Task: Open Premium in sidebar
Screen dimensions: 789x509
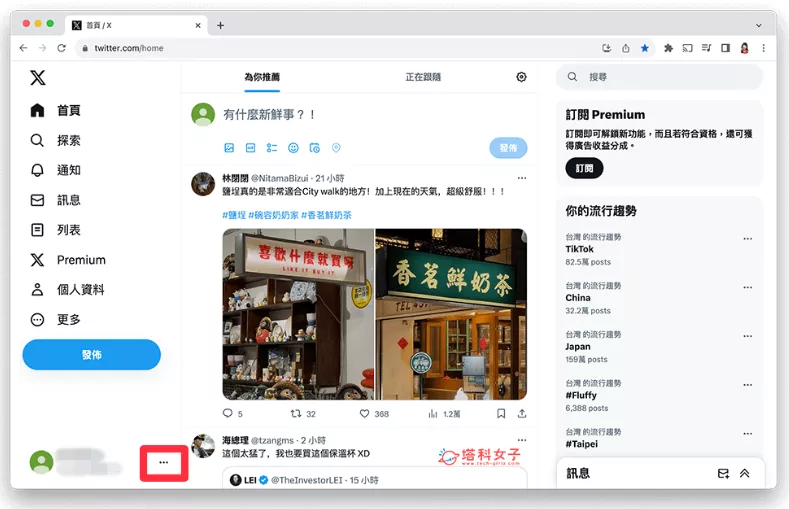Action: 68,260
